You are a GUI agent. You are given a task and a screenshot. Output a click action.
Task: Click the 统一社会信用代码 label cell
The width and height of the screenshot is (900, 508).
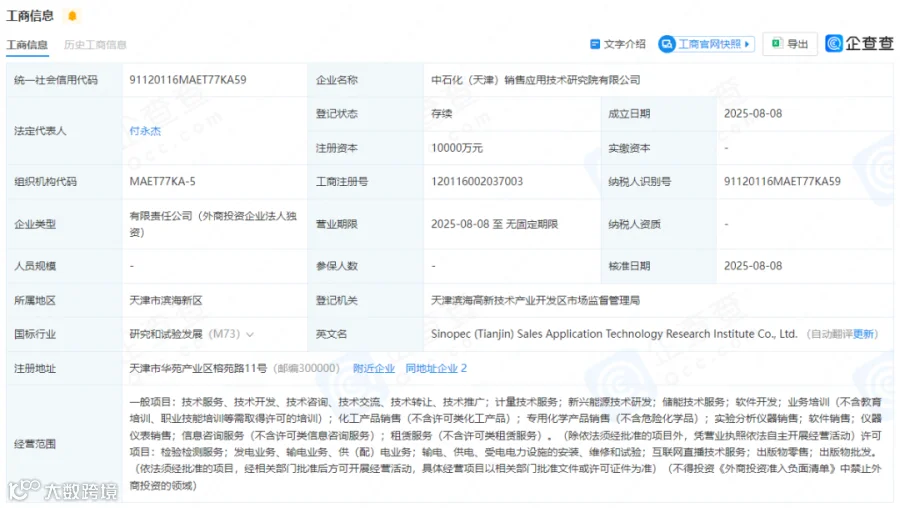pyautogui.click(x=64, y=80)
